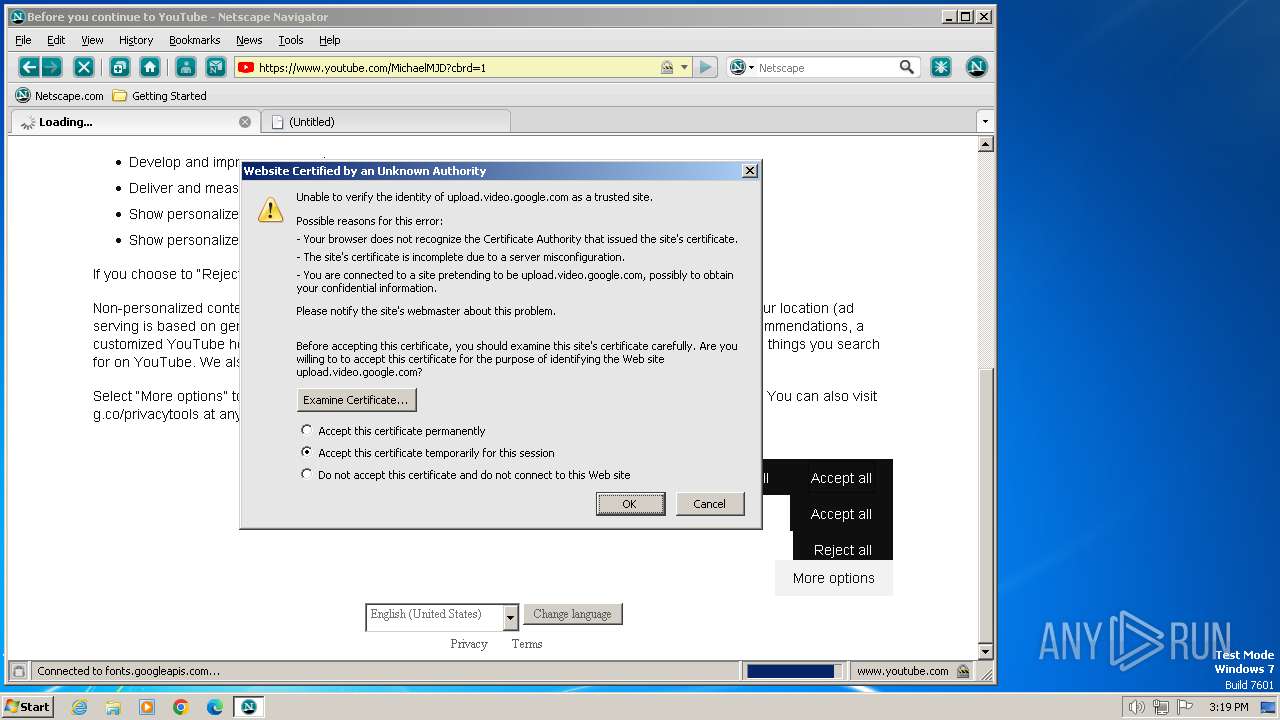Click the taskbar clock showing 3:19 PM

pos(1228,707)
